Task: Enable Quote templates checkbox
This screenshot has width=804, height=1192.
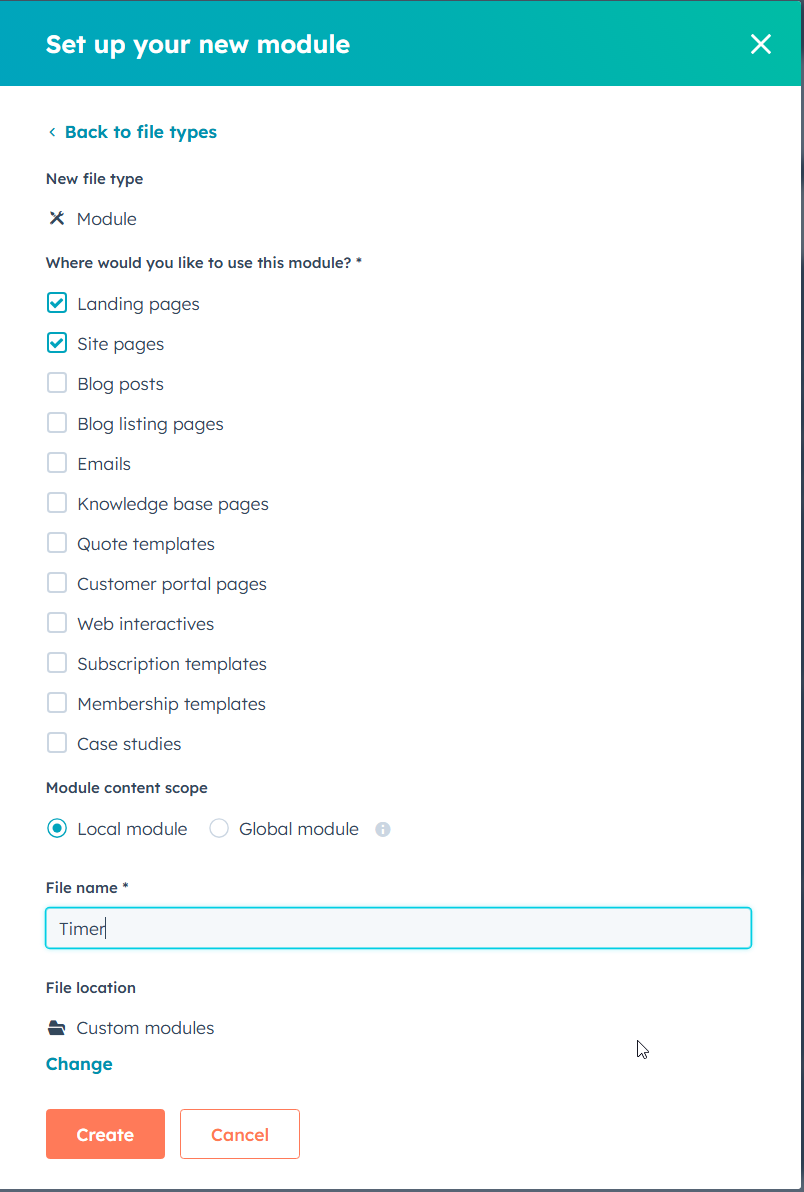Action: pyautogui.click(x=57, y=544)
